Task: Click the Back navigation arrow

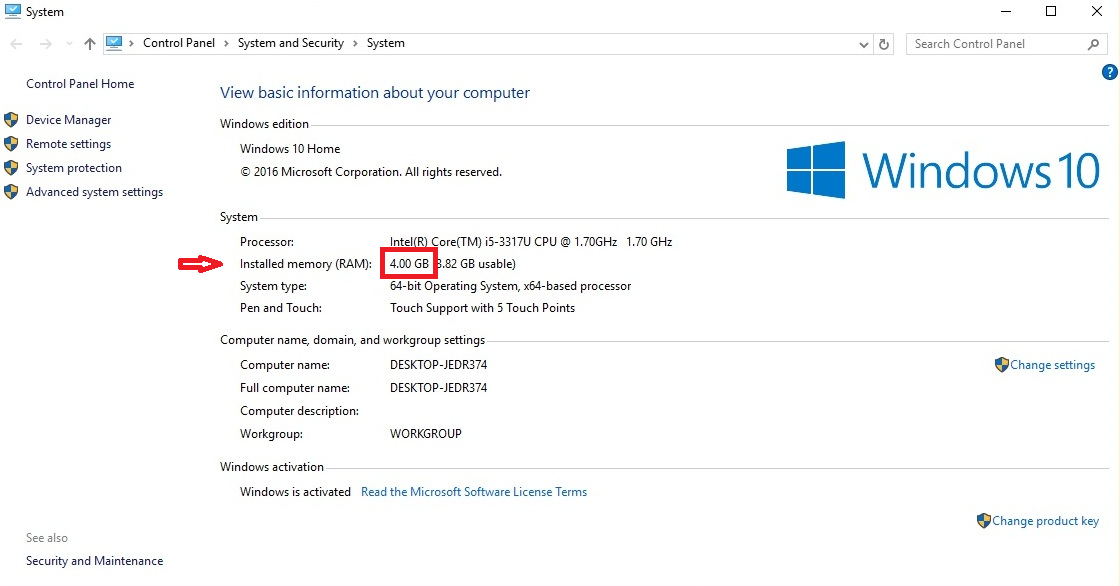Action: 16,44
